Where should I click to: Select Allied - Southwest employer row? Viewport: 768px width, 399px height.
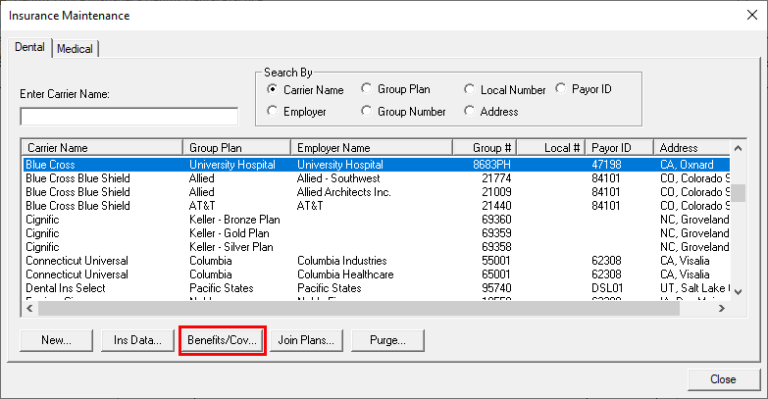point(376,178)
